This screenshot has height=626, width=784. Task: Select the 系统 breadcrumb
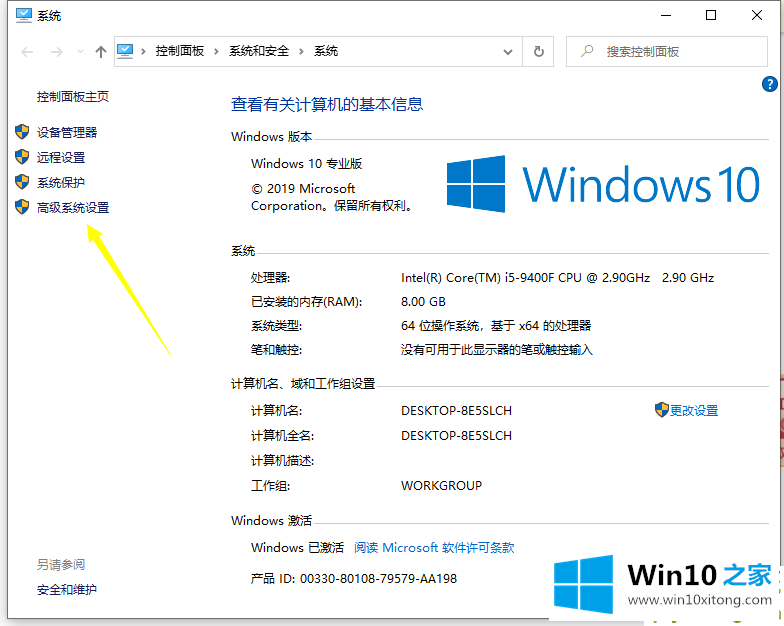[326, 51]
